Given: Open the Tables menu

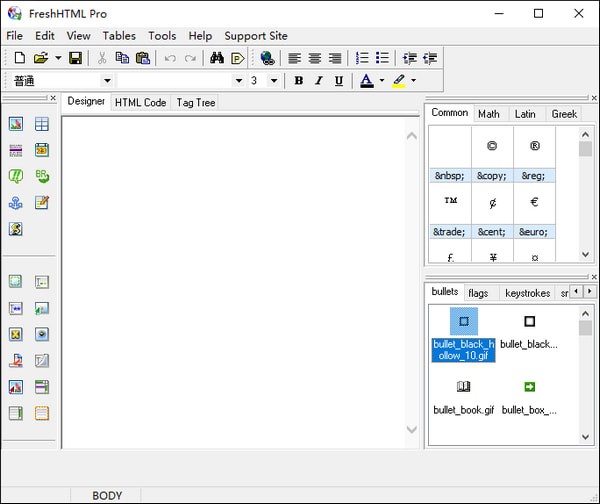Looking at the screenshot, I should point(119,36).
